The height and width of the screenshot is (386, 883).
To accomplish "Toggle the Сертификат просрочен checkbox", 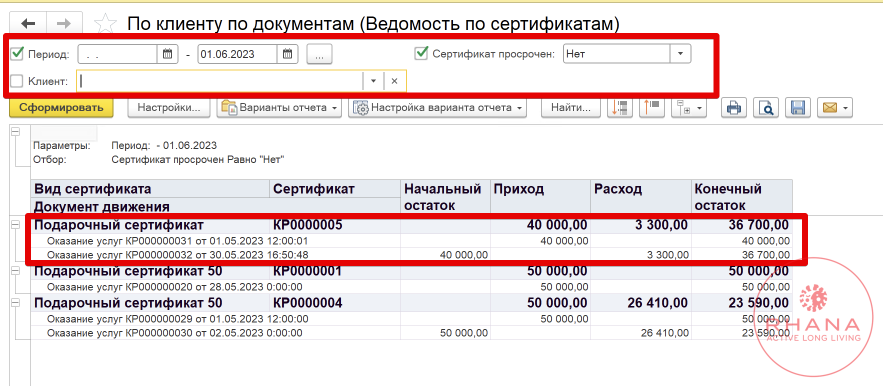I will pos(421,54).
